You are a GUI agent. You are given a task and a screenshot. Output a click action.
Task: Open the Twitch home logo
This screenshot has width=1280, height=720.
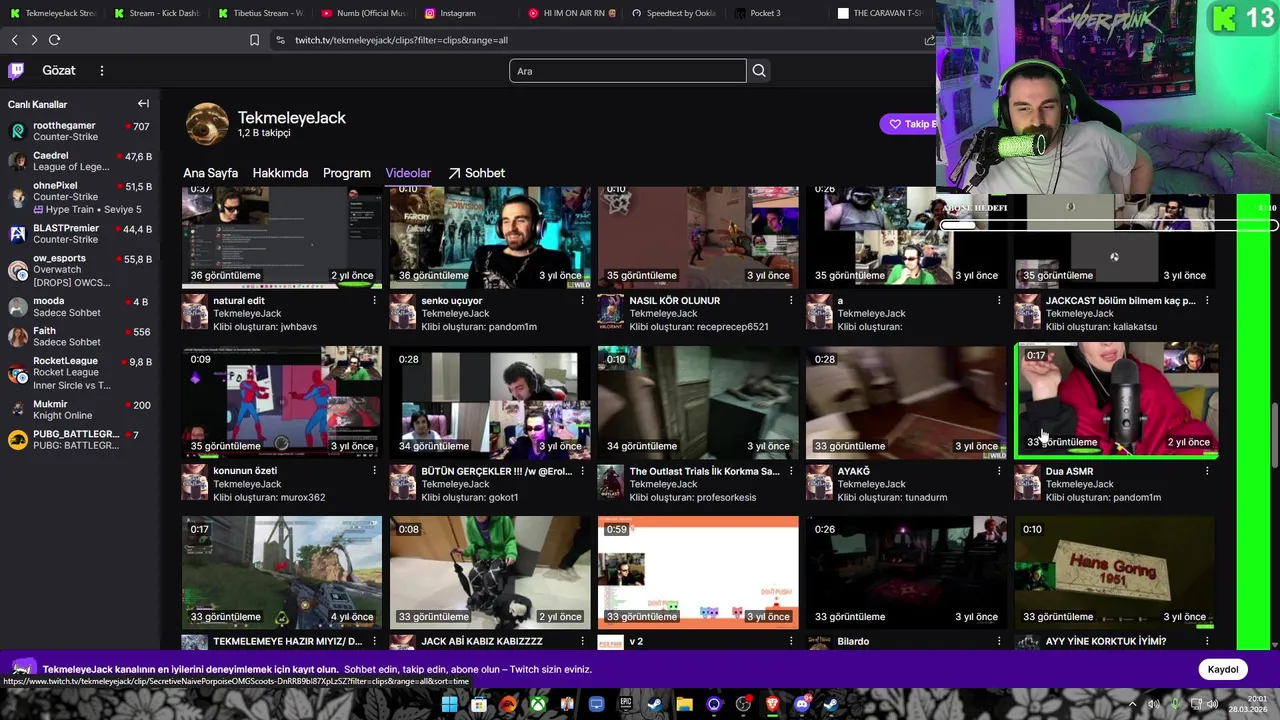click(x=16, y=70)
